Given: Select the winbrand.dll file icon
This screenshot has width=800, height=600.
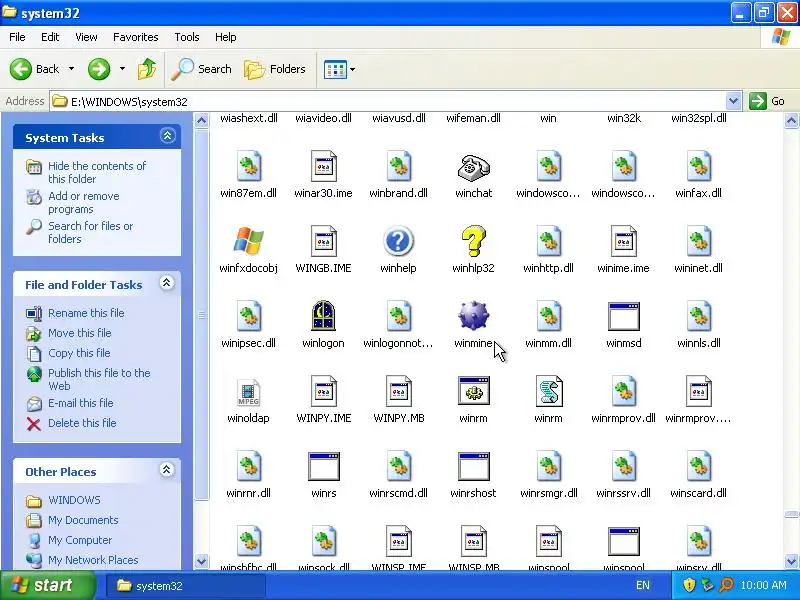Looking at the screenshot, I should coord(398,166).
